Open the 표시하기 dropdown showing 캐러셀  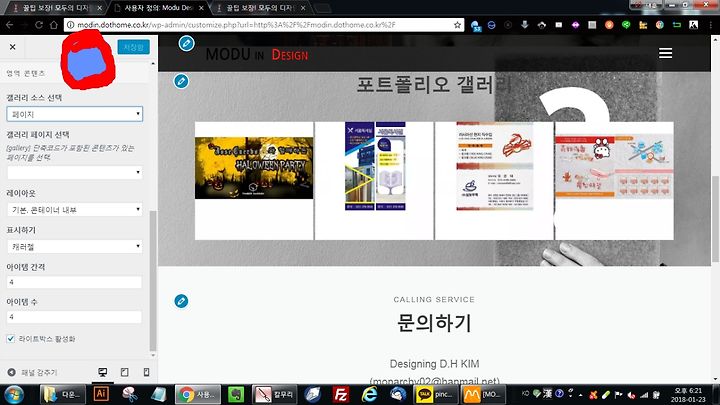(x=74, y=247)
